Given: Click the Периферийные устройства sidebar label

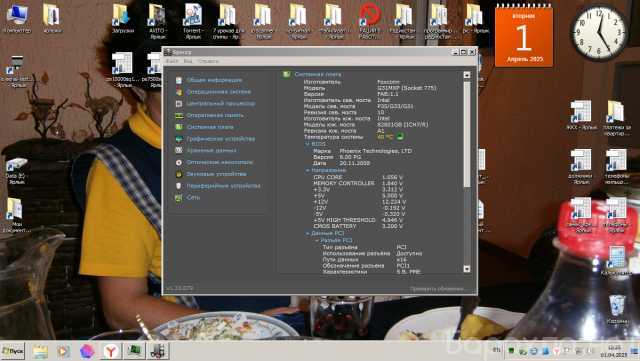Looking at the screenshot, I should coord(223,186).
